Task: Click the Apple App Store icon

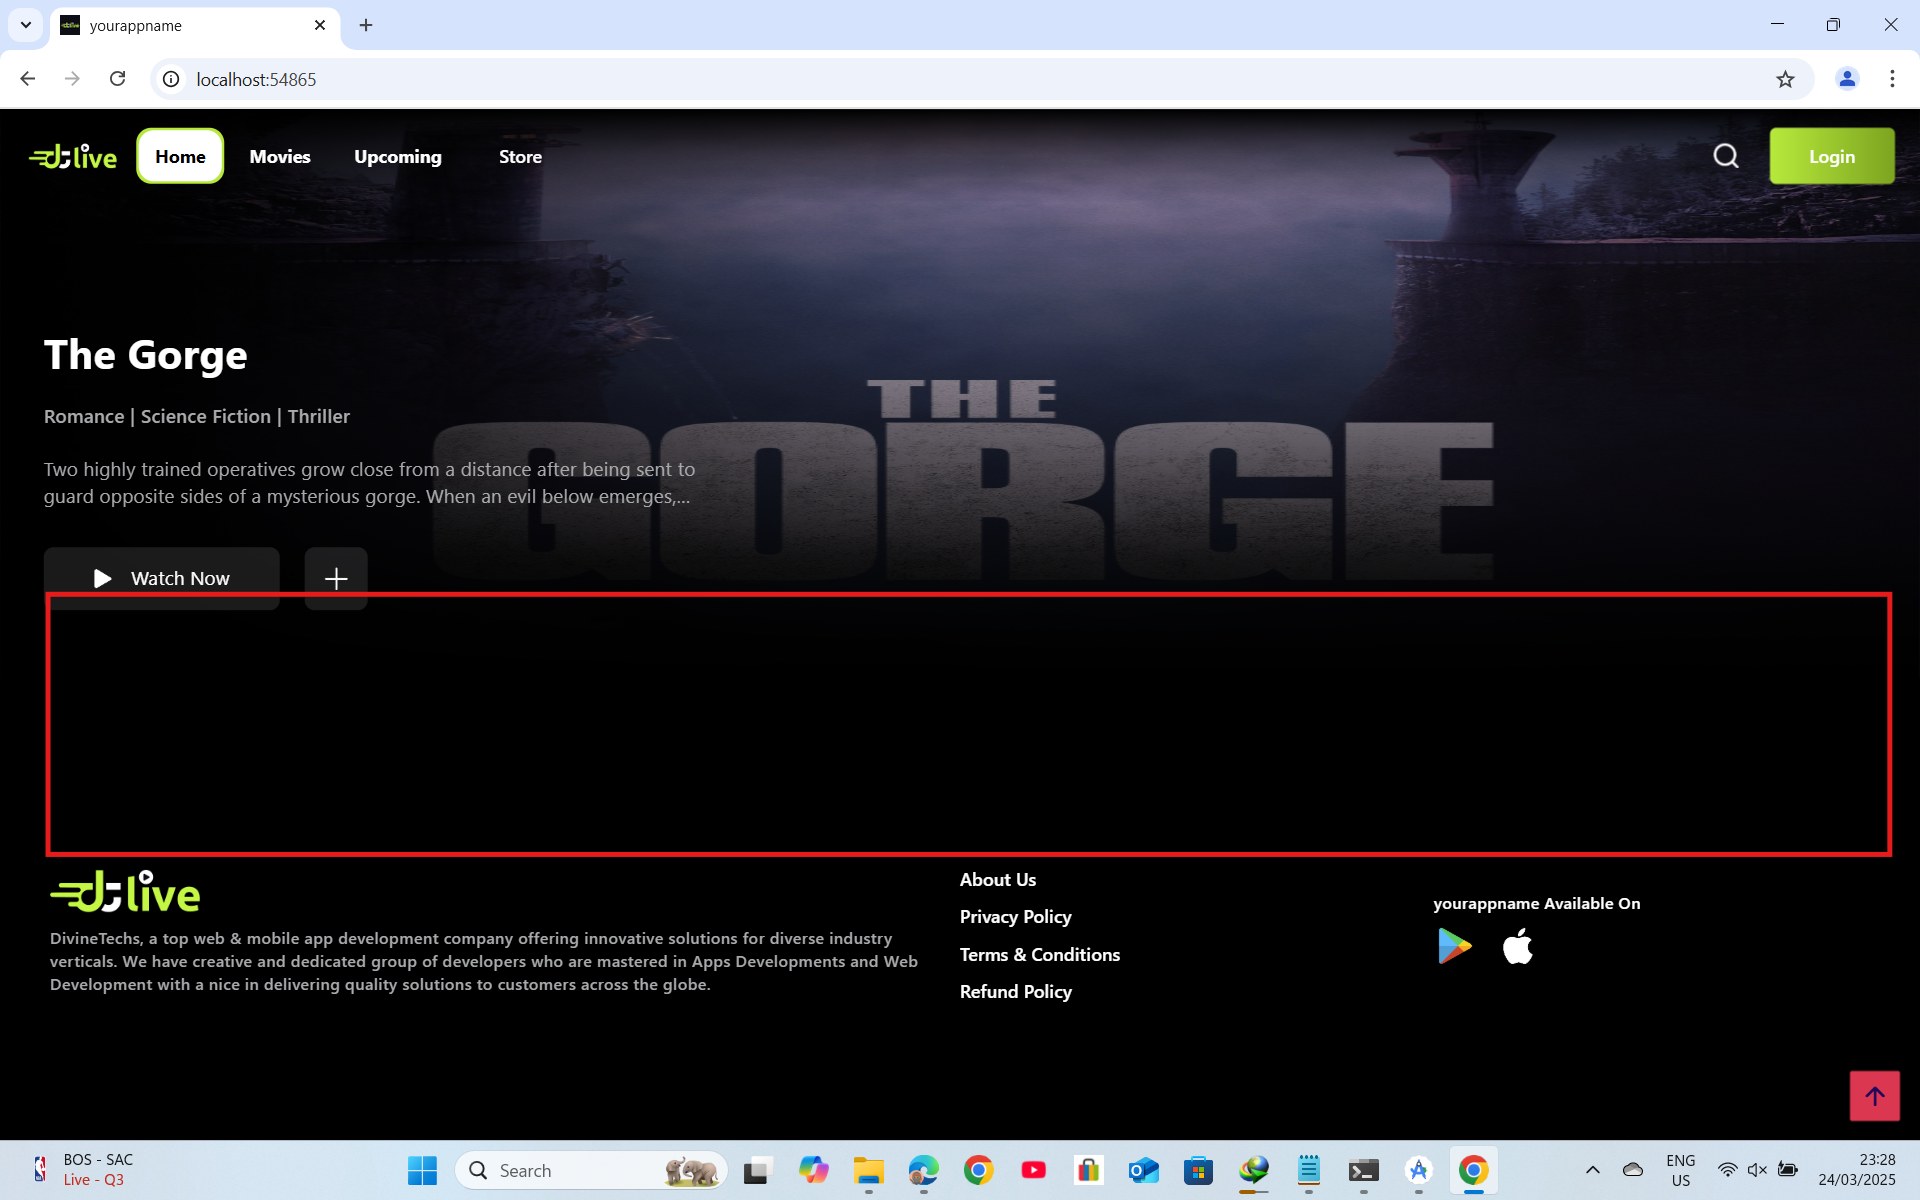Action: click(1517, 945)
